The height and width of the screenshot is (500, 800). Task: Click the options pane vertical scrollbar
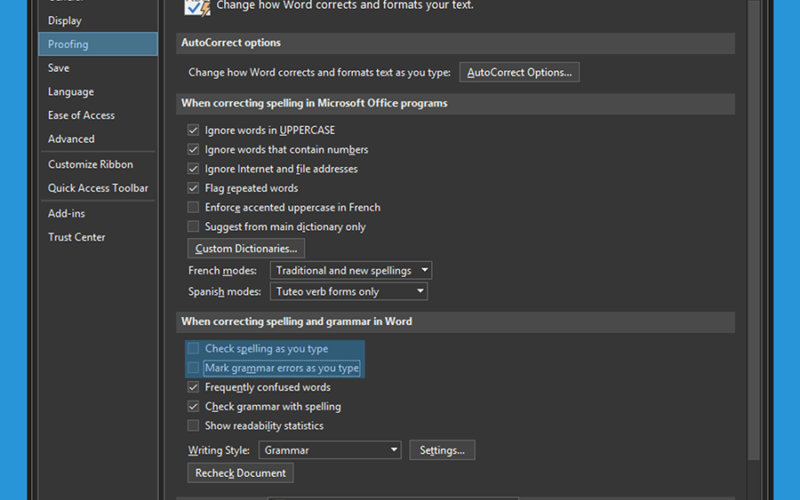[754, 230]
